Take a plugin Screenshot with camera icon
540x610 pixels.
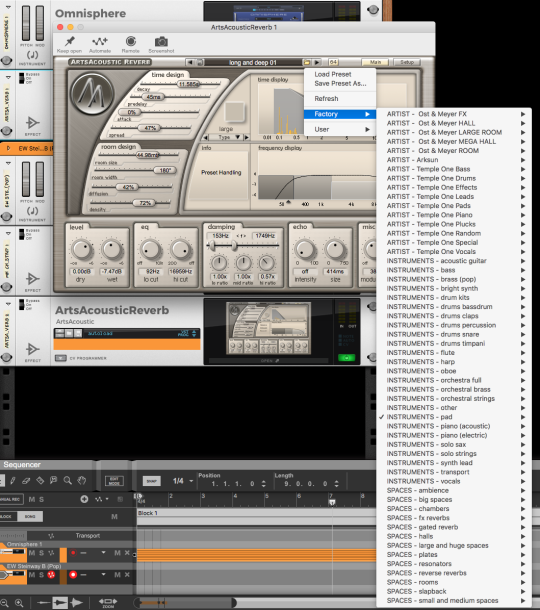(x=161, y=41)
